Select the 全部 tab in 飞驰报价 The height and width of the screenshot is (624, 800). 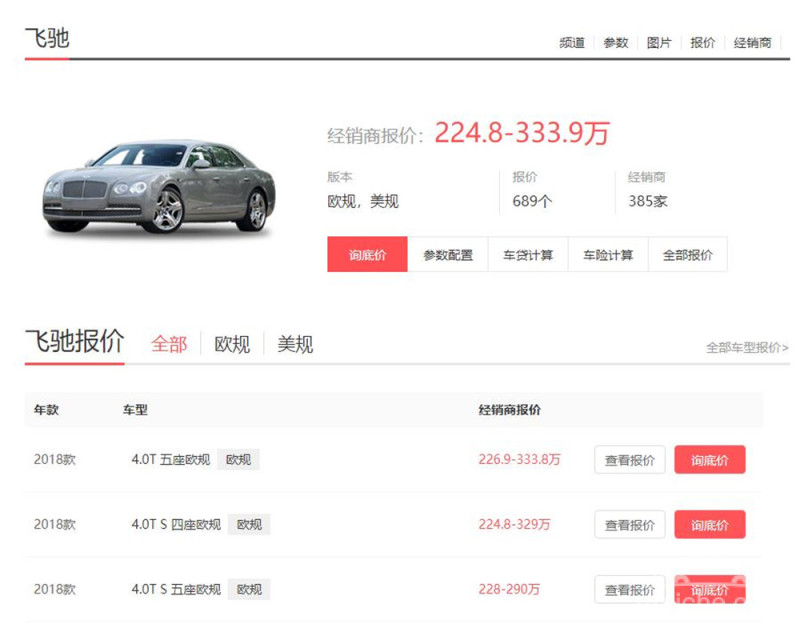[169, 344]
